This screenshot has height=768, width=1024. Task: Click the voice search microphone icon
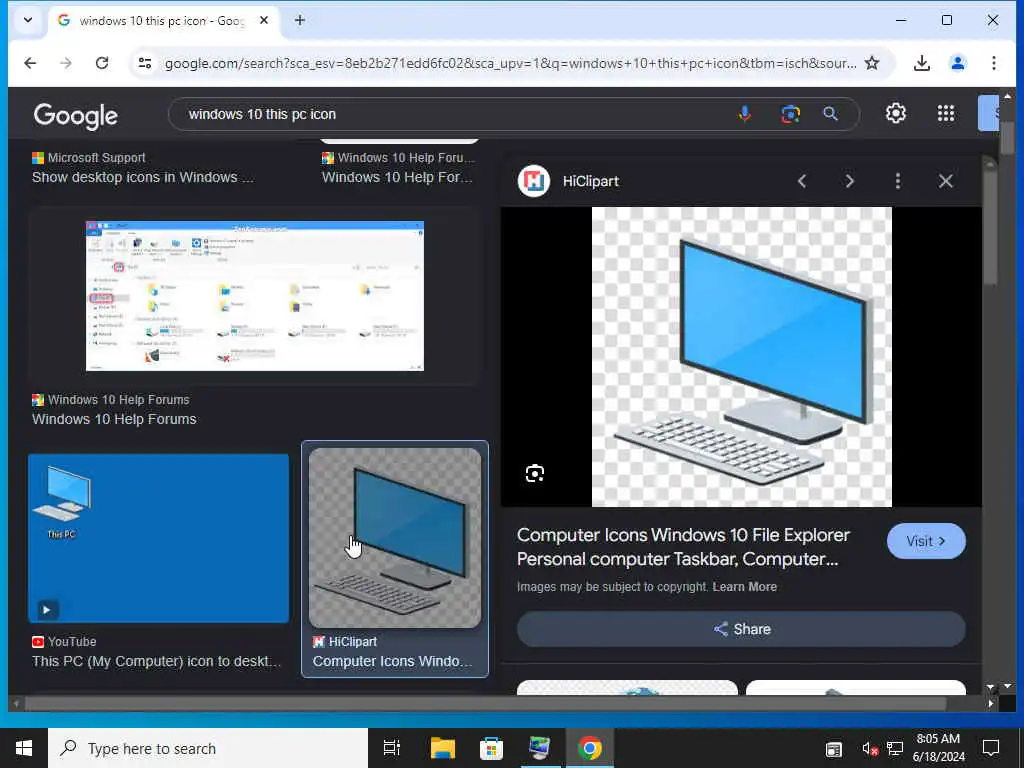click(744, 114)
